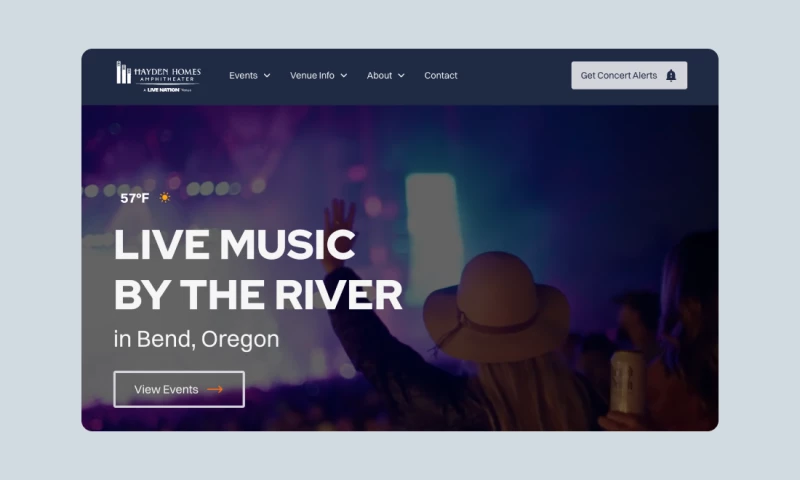Click the sun weather icon
Viewport: 800px width, 480px height.
[x=164, y=197]
